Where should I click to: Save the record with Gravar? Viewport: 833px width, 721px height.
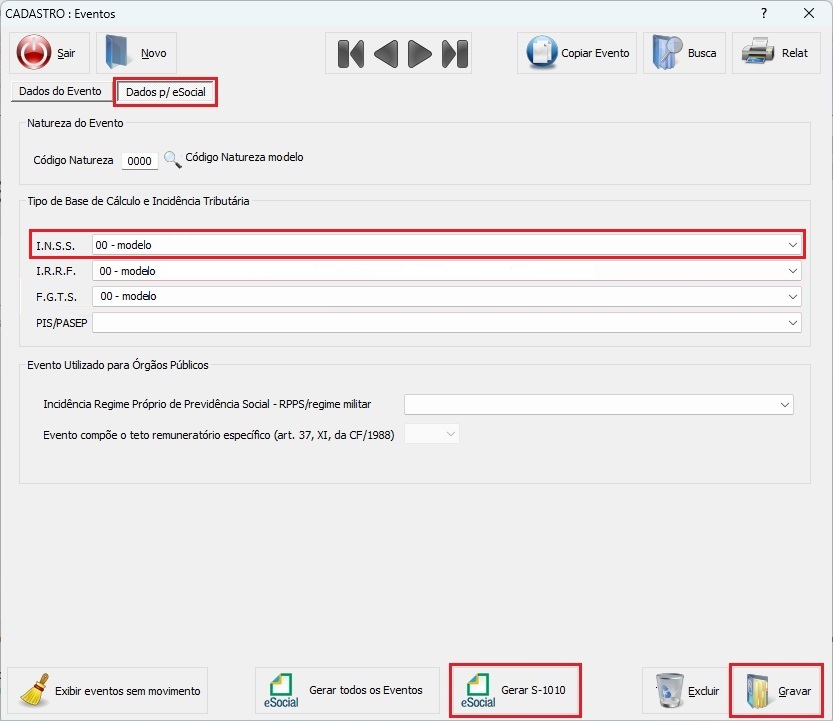point(777,691)
